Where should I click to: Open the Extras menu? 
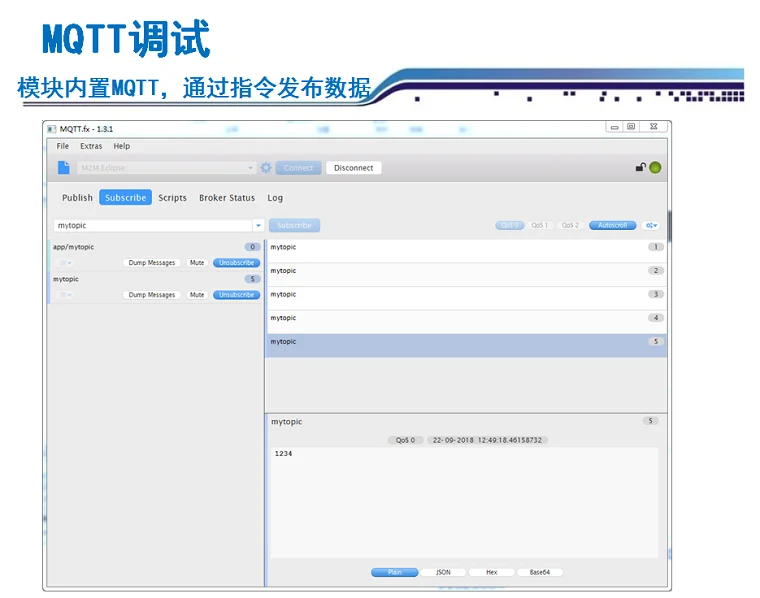91,146
